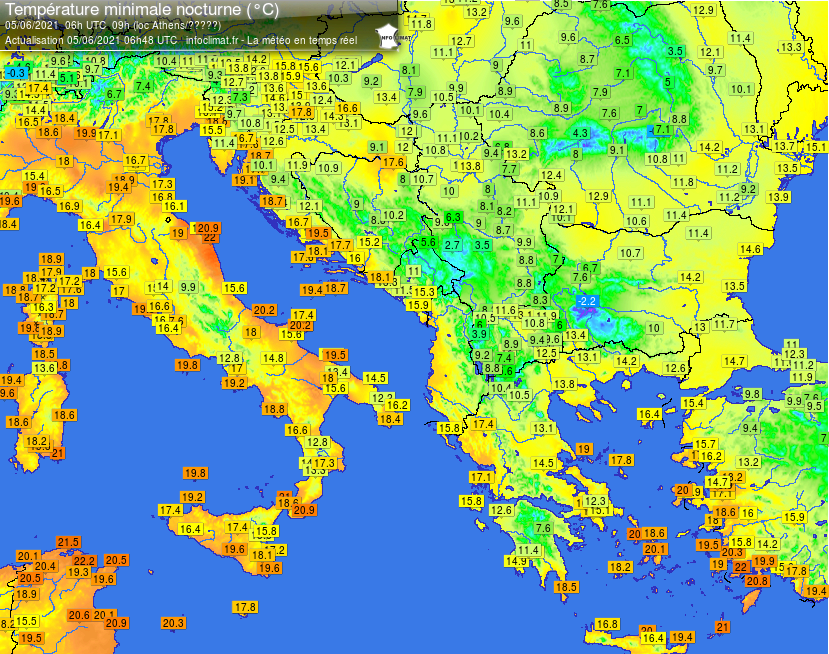The height and width of the screenshot is (654, 829).
Task: Select the "20.4" station value
Action: point(45,566)
